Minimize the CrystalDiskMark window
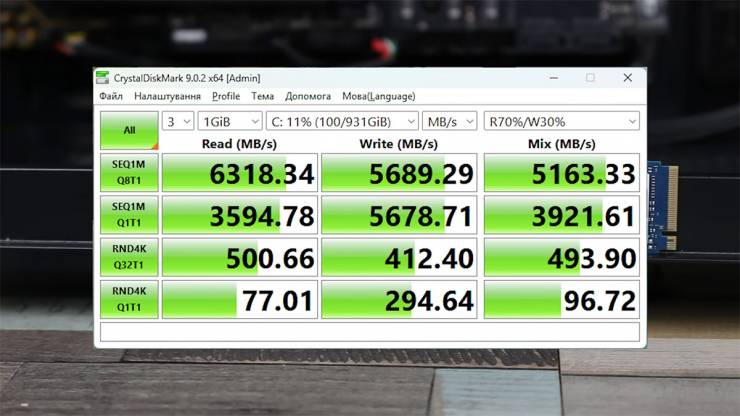The width and height of the screenshot is (740, 416). point(554,77)
